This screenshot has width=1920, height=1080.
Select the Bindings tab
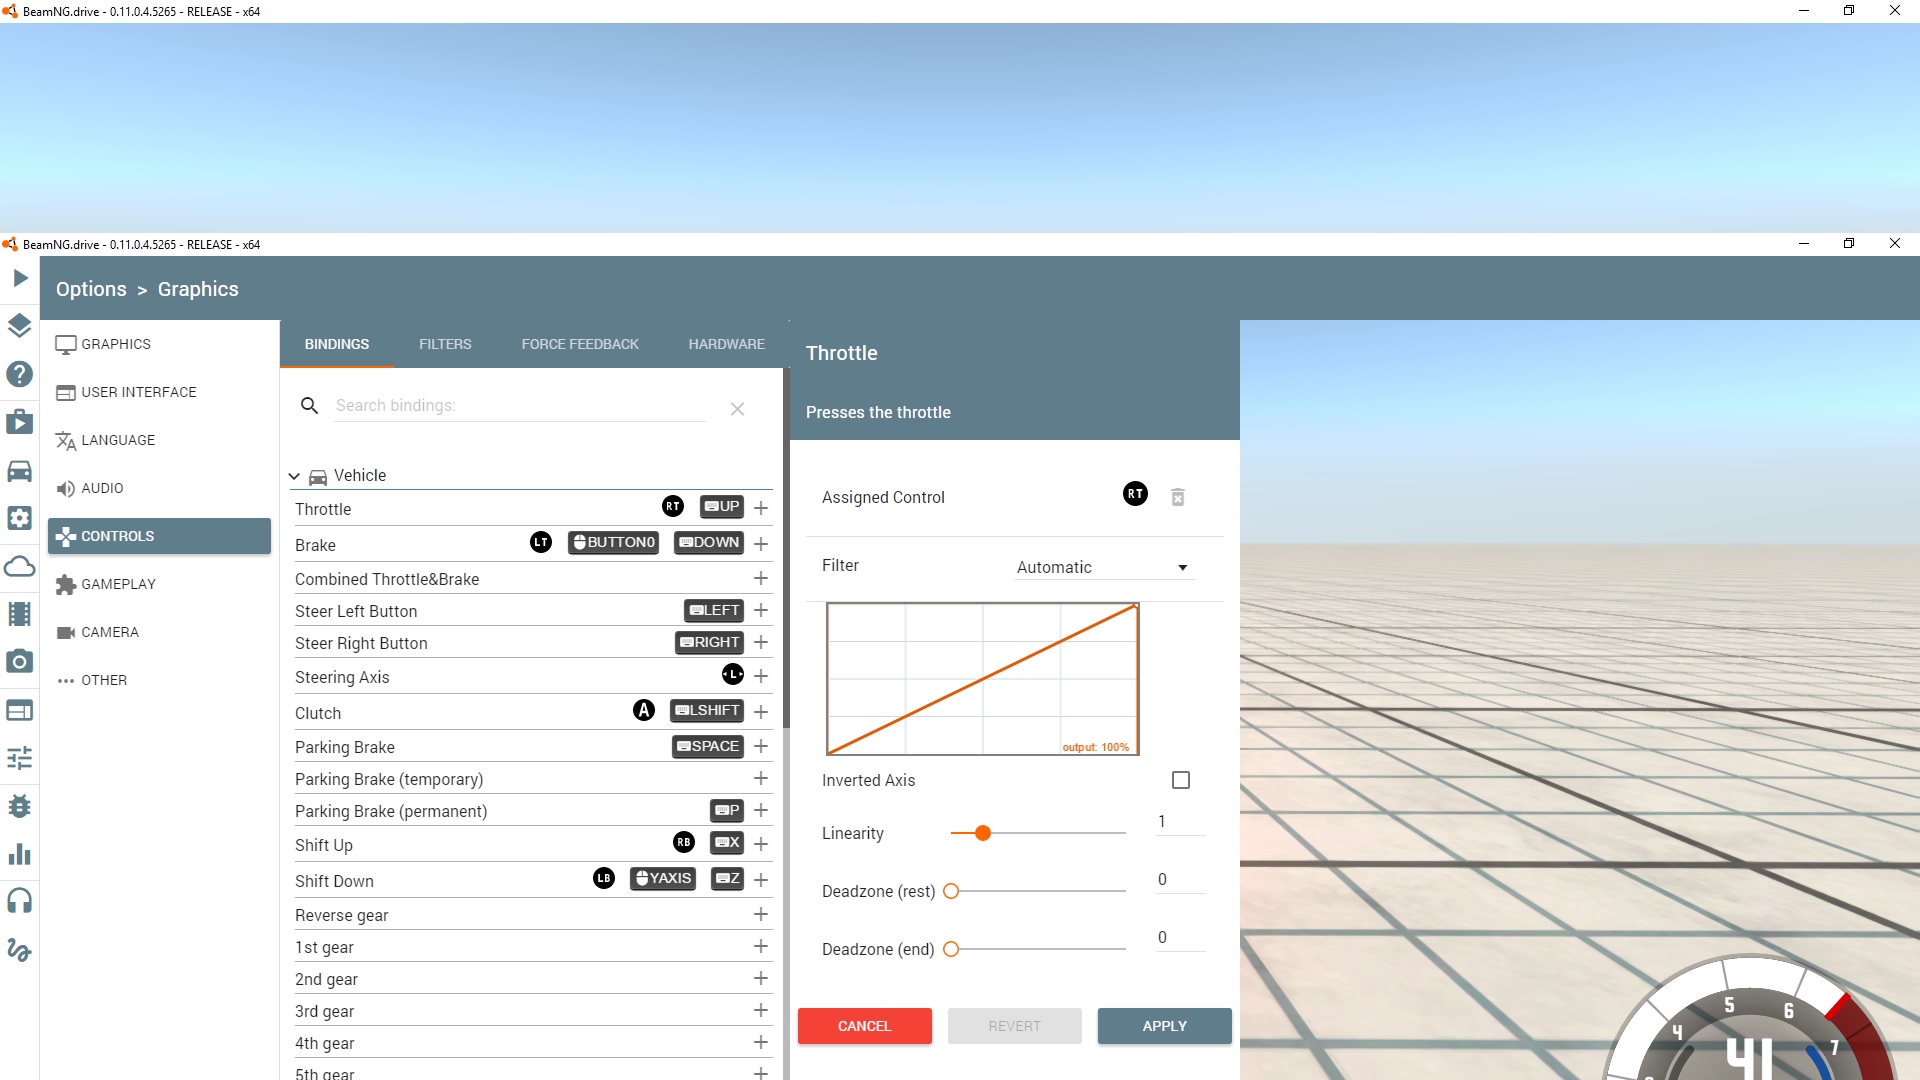[337, 344]
